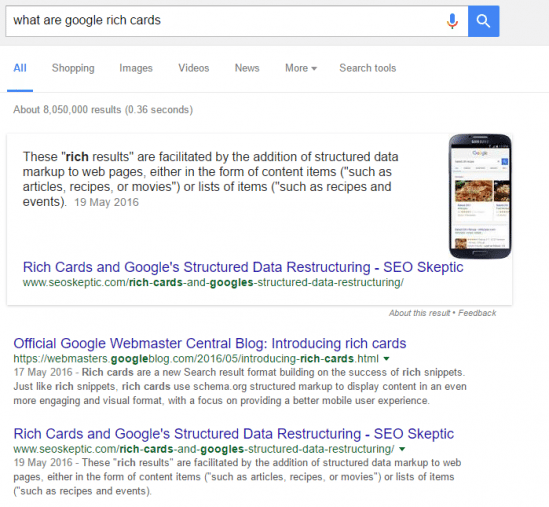Expand arrow next to lower seoskeptic.com URL

pyautogui.click(x=402, y=449)
